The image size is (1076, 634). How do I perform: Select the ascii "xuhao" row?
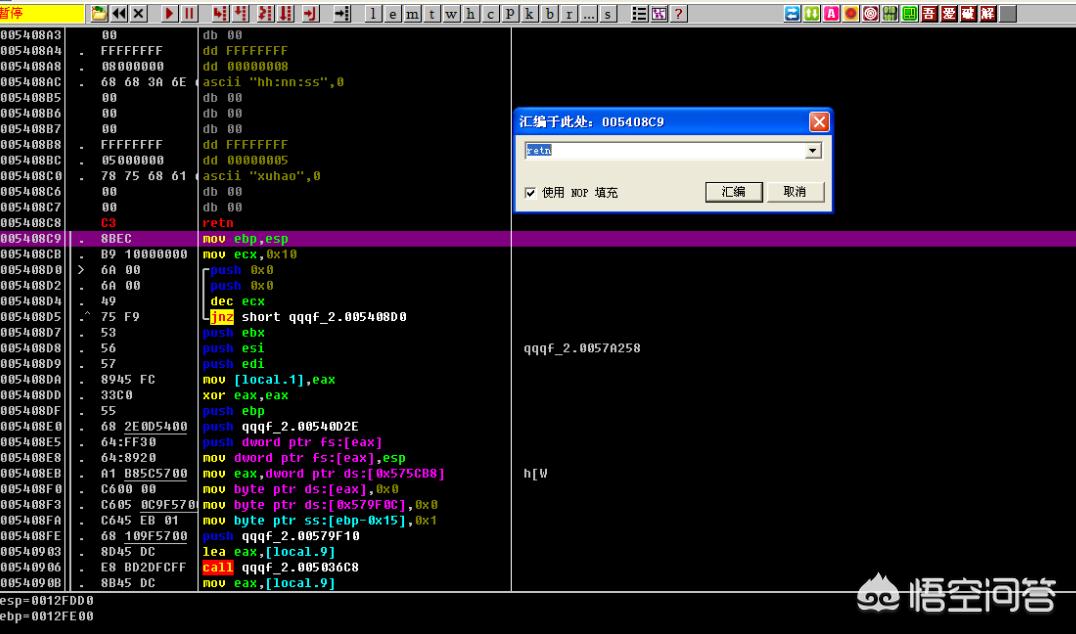point(261,176)
